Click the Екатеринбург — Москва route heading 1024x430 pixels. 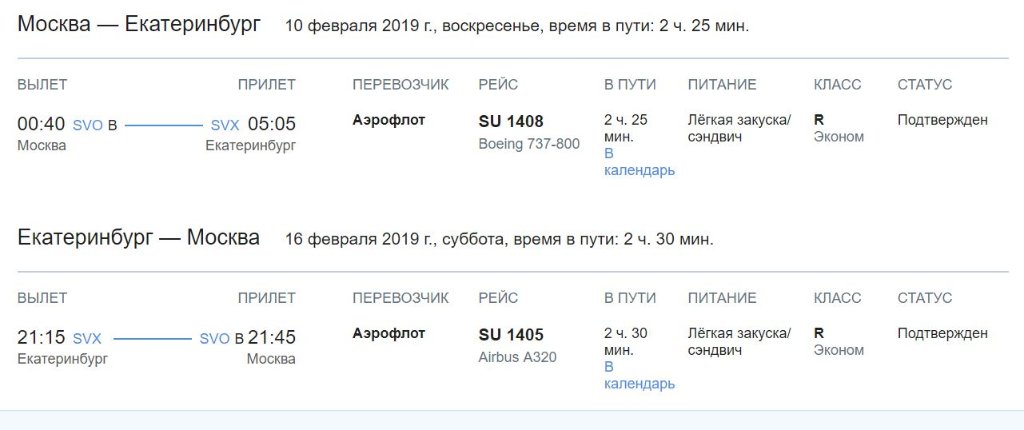139,238
